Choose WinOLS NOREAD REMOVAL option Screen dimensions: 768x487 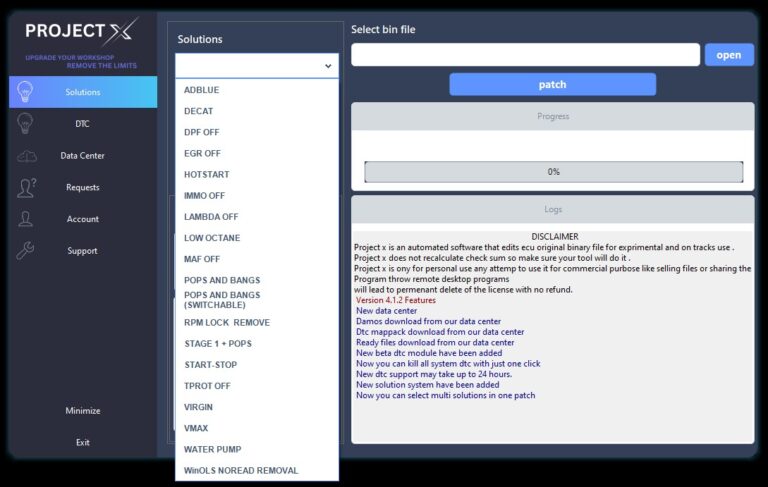click(241, 470)
